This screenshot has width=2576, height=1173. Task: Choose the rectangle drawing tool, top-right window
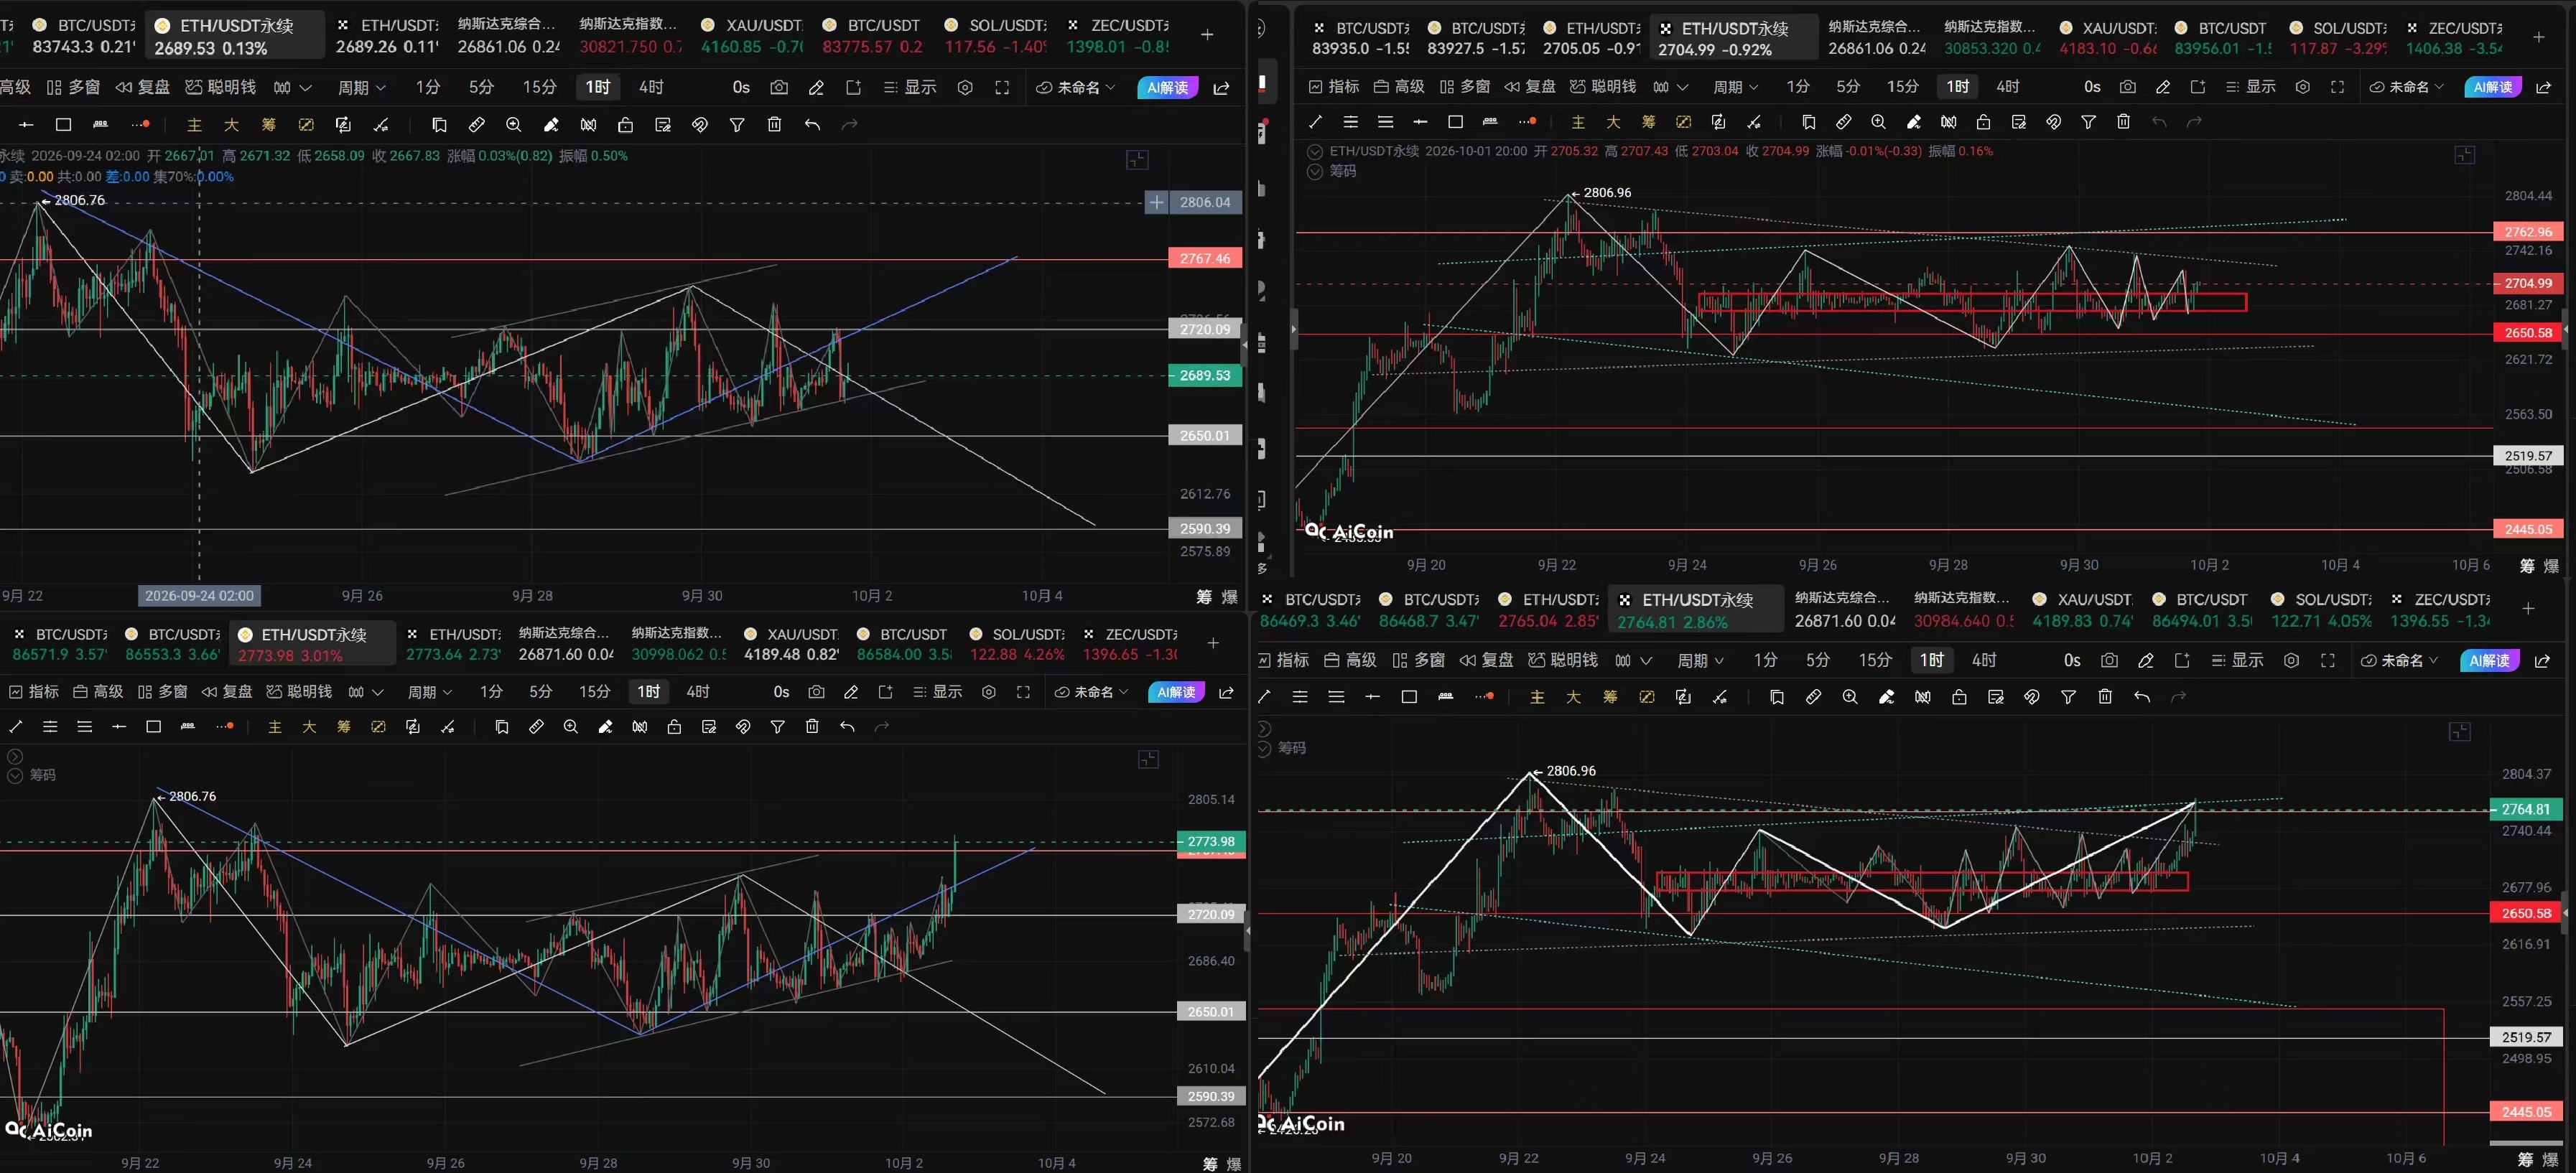click(1456, 122)
